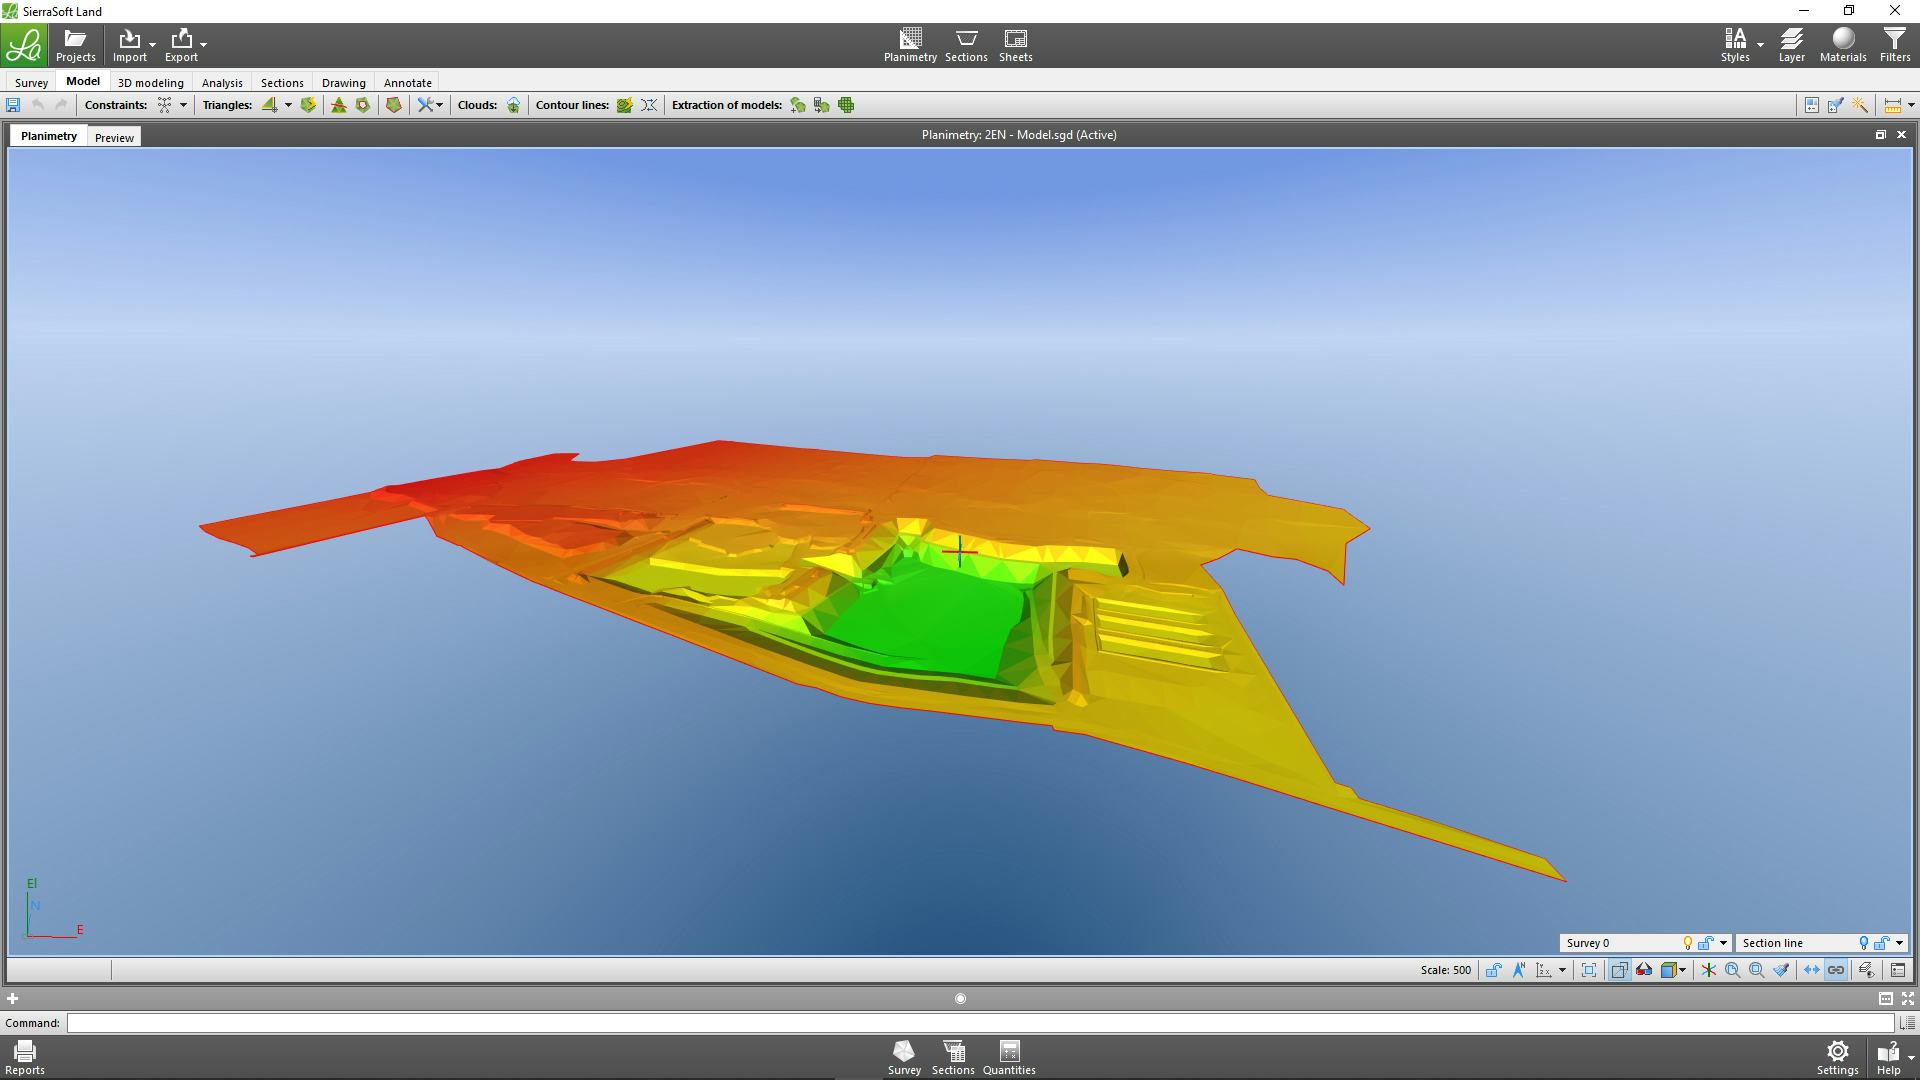
Task: Expand the Styles dropdown arrow
Action: tap(1759, 44)
